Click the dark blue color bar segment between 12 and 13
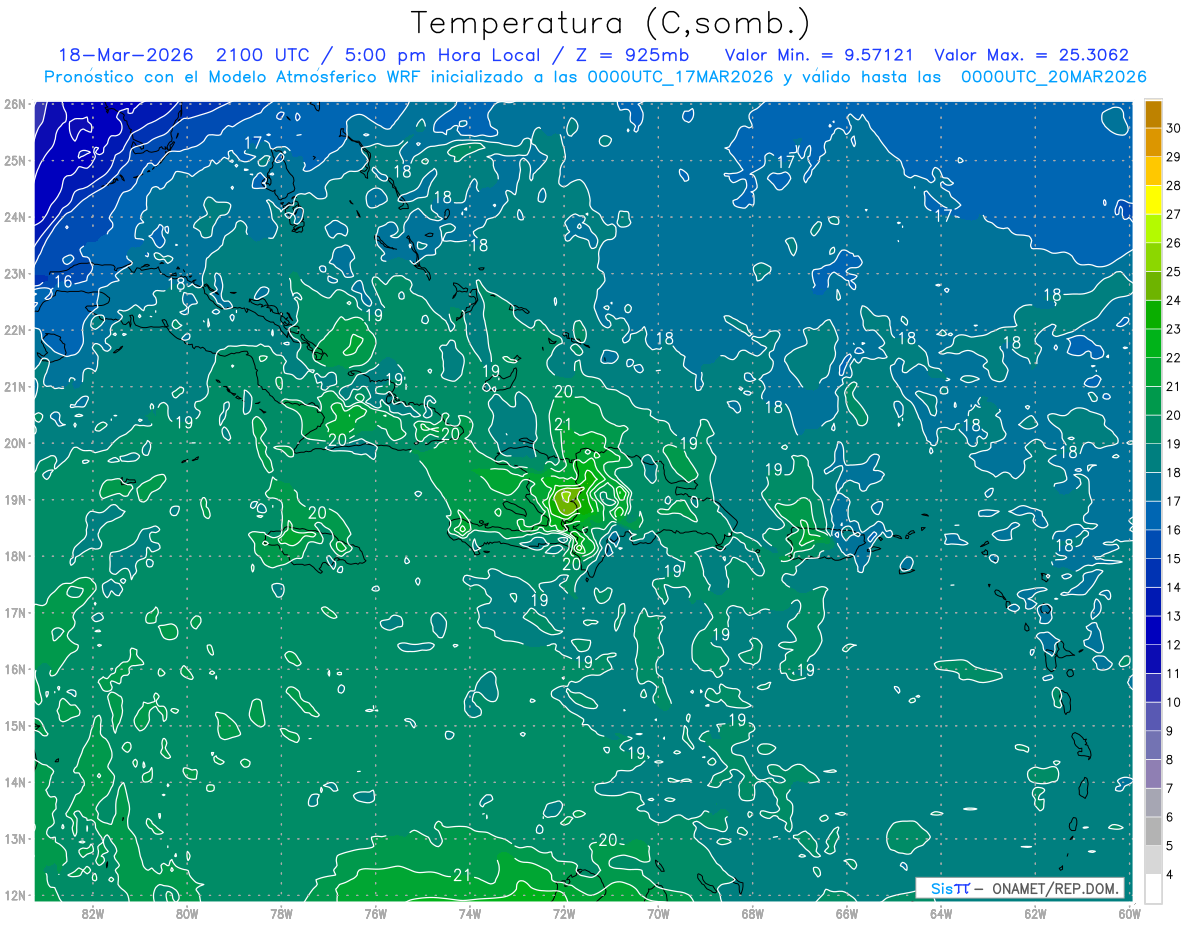1200x927 pixels. pyautogui.click(x=1153, y=630)
